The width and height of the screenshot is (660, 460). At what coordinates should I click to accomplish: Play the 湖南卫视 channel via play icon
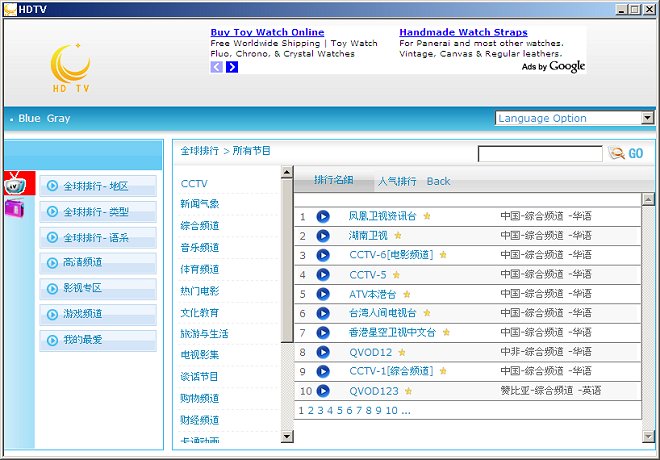pos(323,236)
